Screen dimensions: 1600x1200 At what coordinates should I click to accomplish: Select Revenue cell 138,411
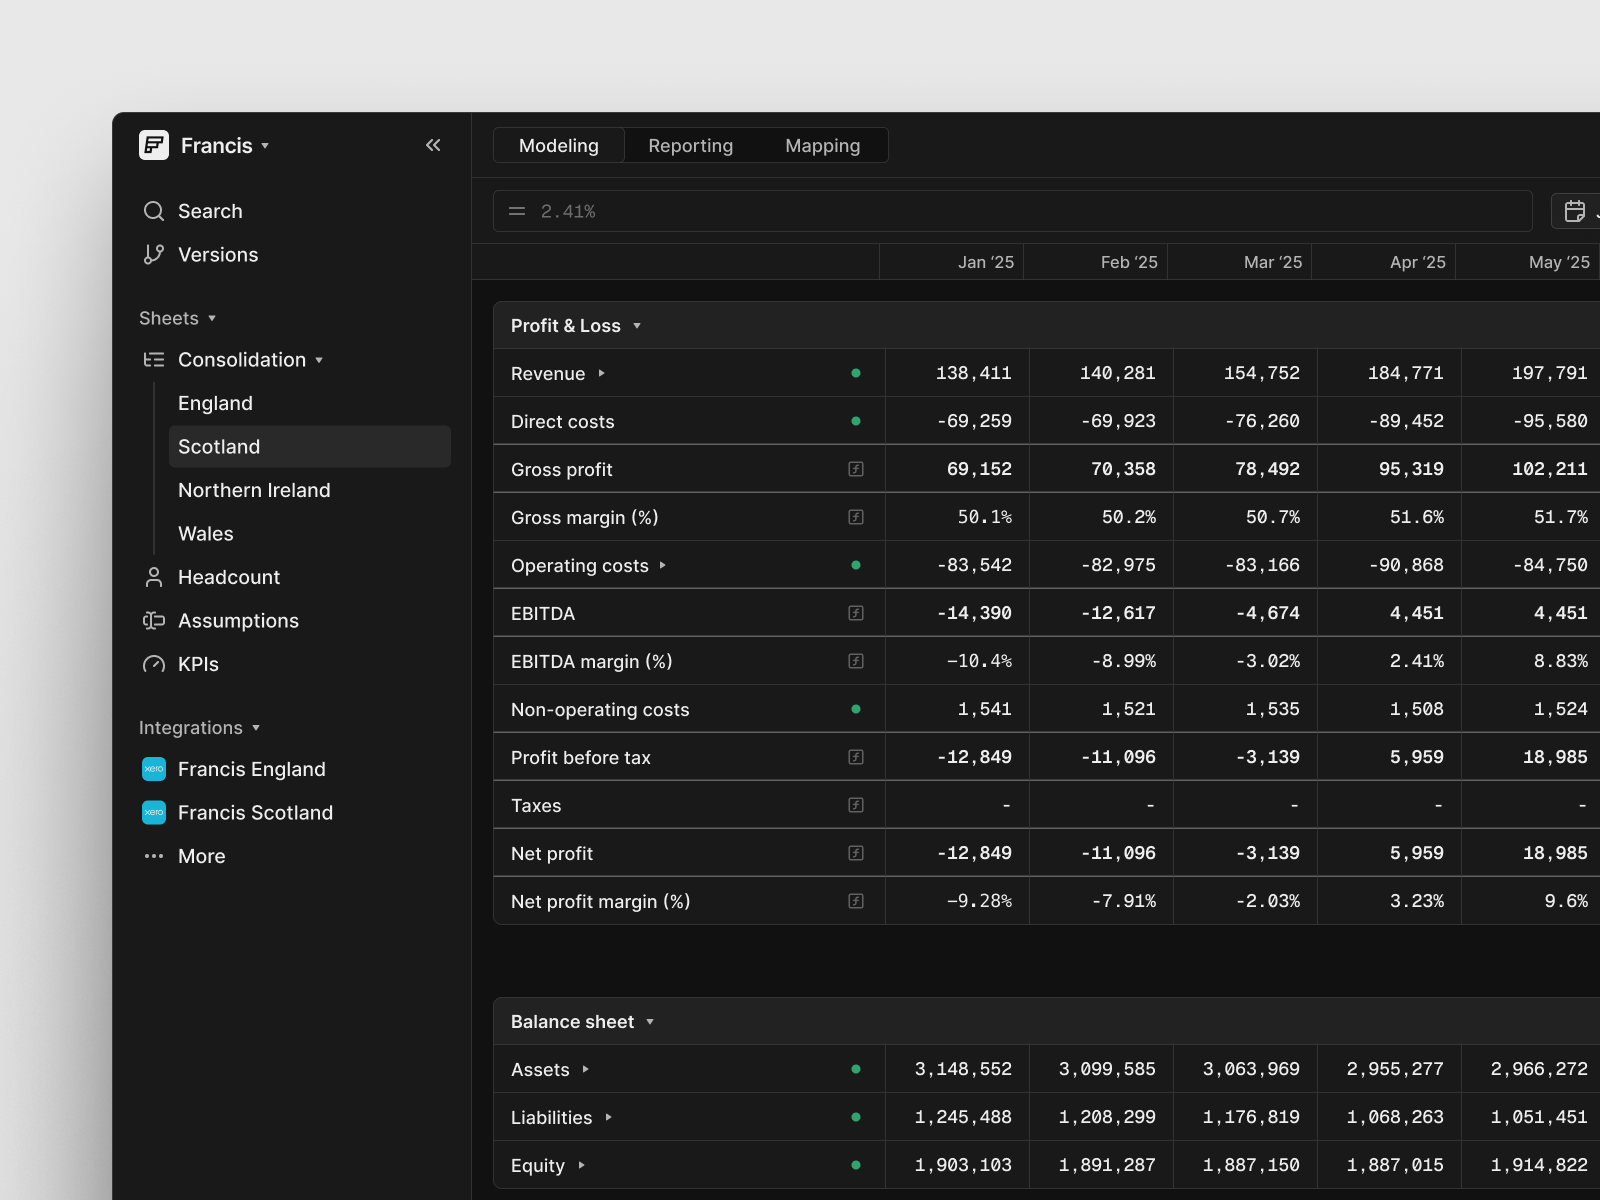click(x=957, y=373)
